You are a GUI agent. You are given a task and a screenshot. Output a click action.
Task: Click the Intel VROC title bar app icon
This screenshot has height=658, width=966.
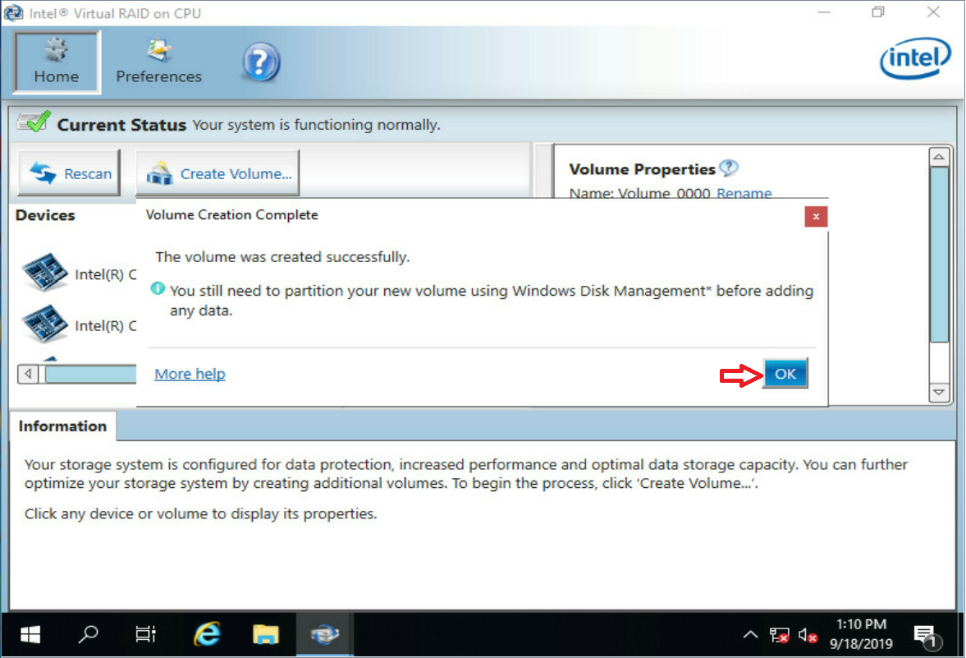pyautogui.click(x=14, y=13)
